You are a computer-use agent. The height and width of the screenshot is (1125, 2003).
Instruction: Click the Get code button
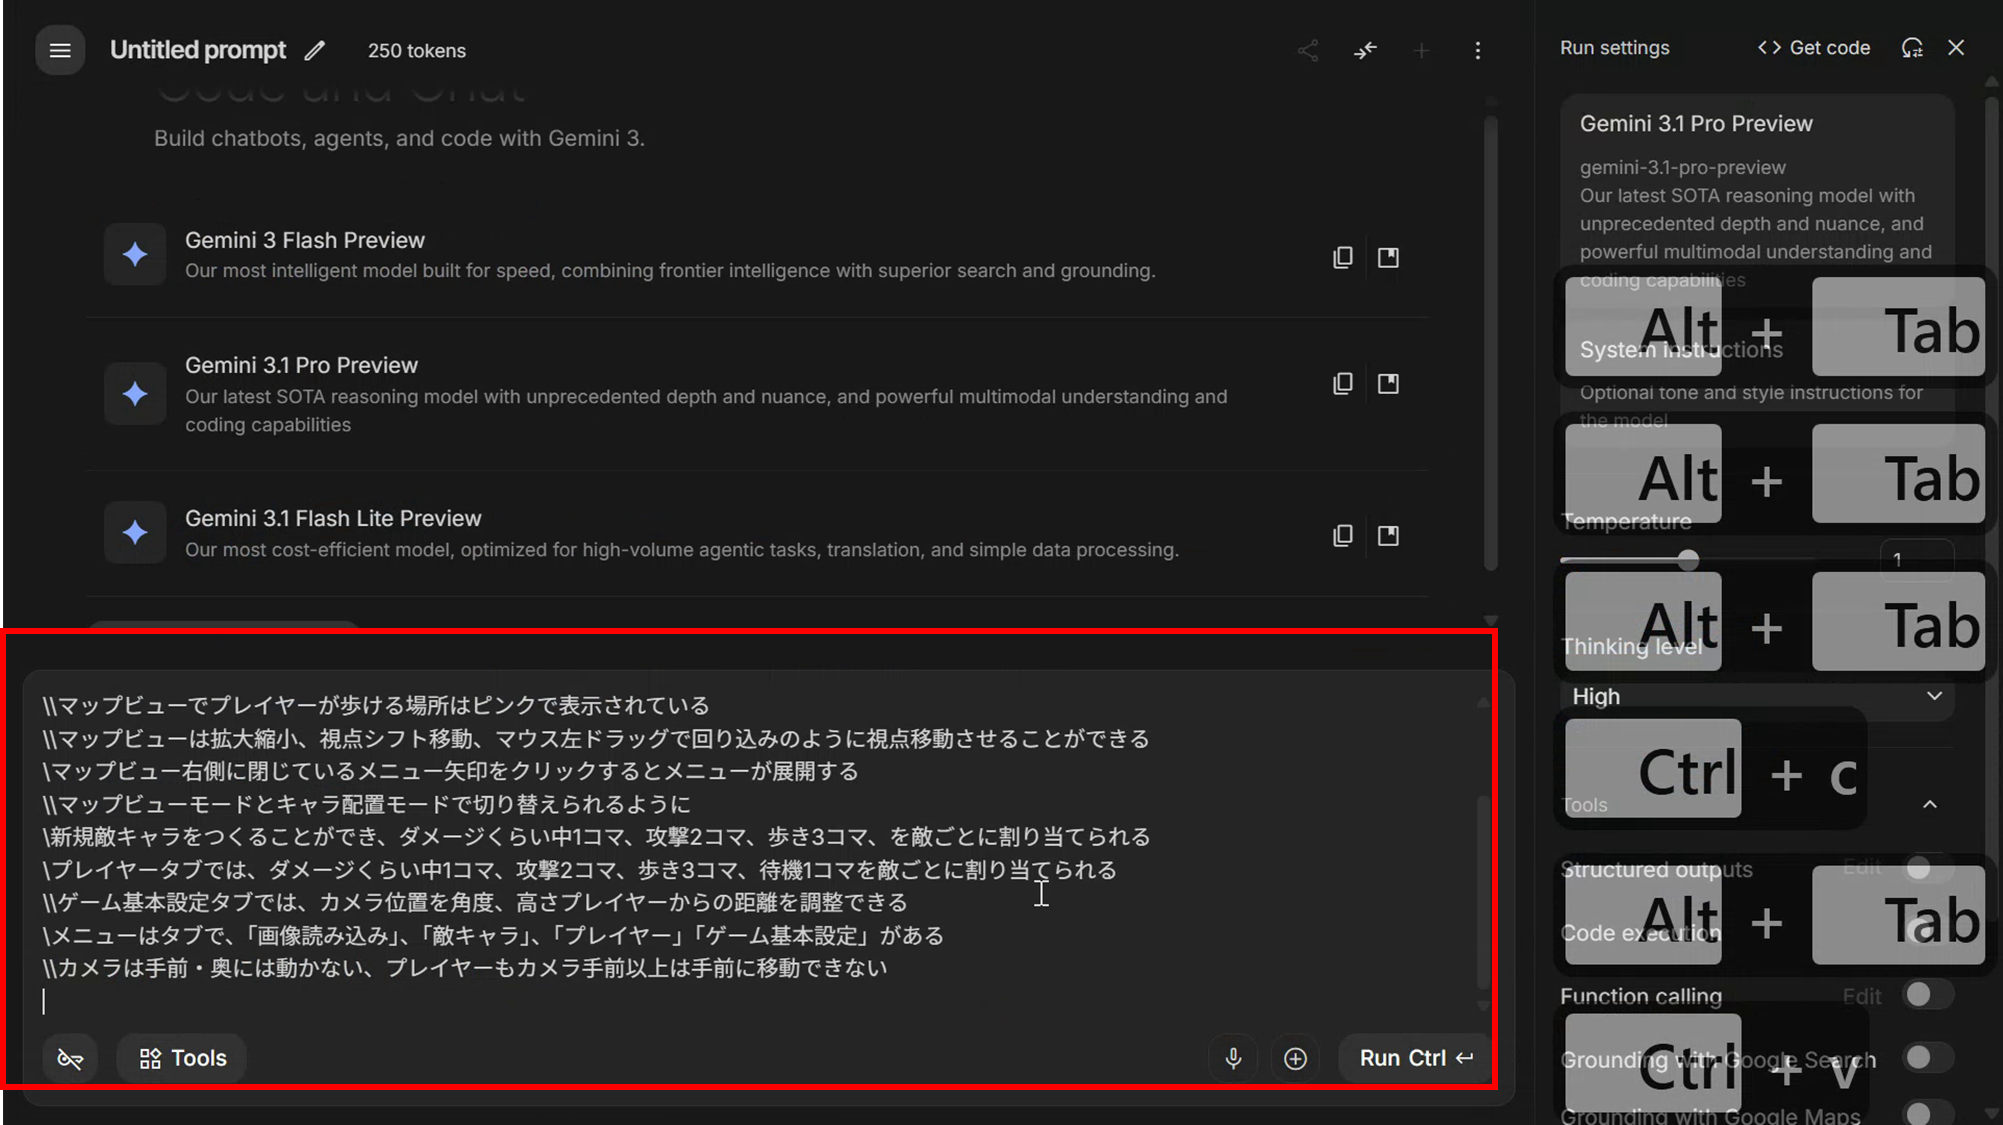click(x=1814, y=48)
